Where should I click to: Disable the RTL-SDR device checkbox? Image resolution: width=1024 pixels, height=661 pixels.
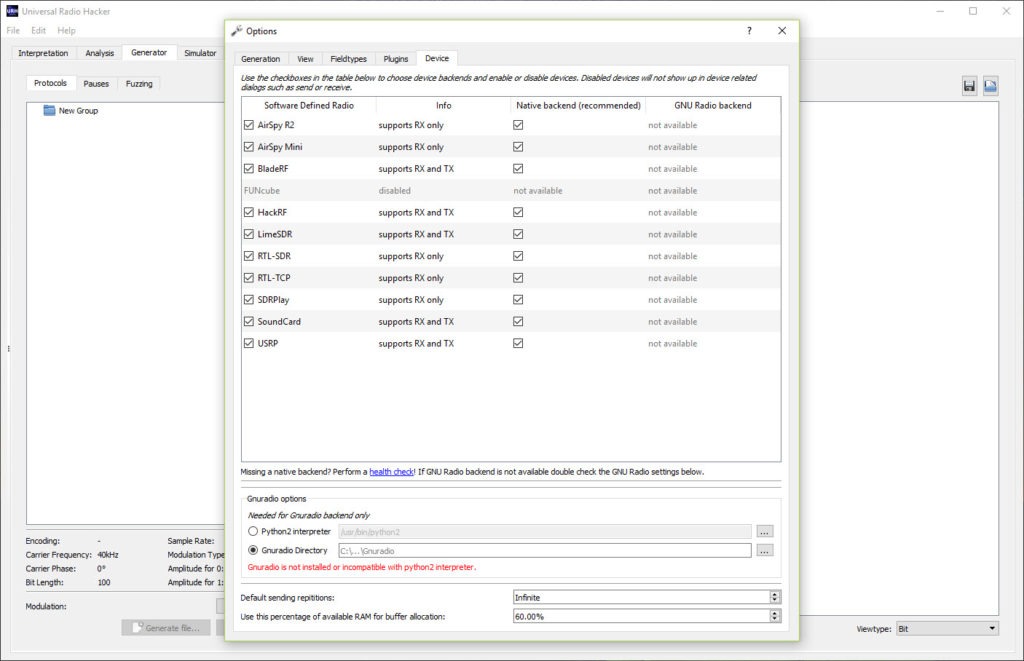(x=249, y=256)
